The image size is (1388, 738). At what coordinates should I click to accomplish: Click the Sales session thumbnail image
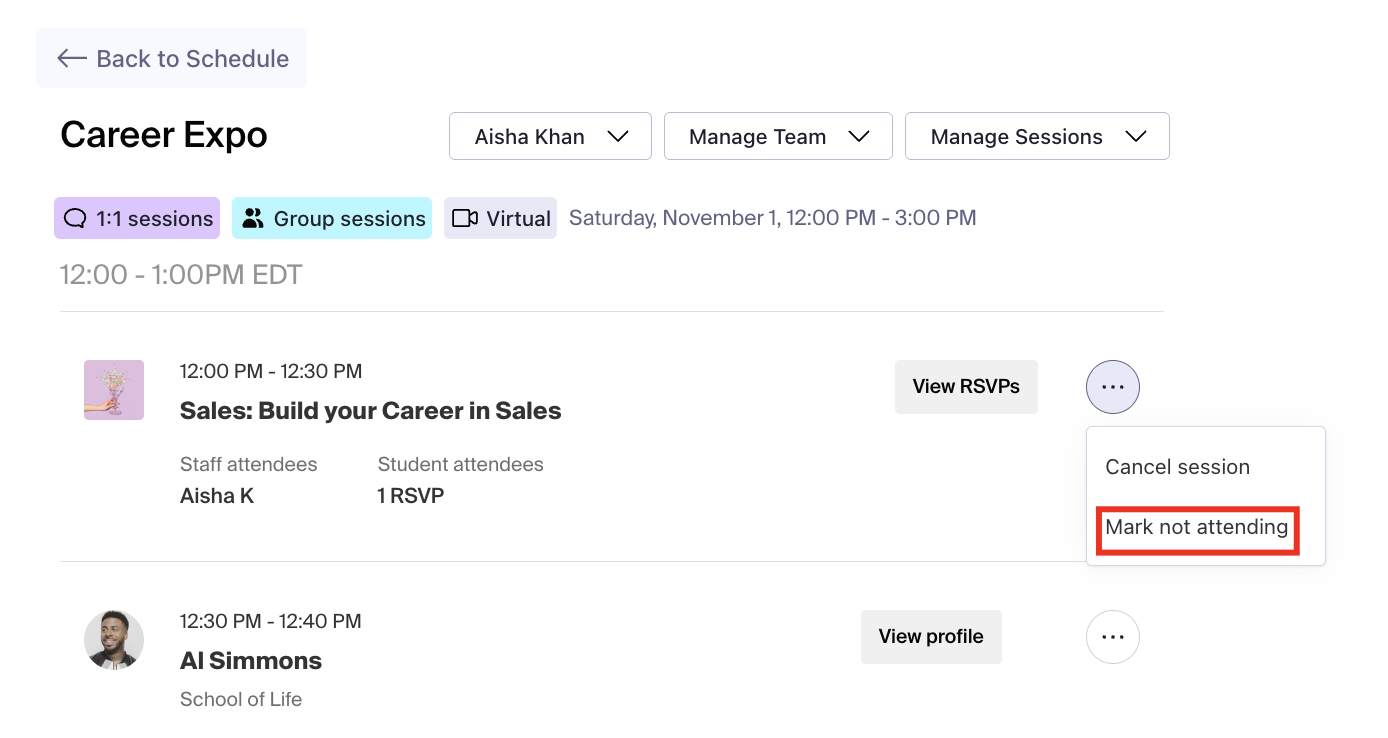(x=114, y=390)
